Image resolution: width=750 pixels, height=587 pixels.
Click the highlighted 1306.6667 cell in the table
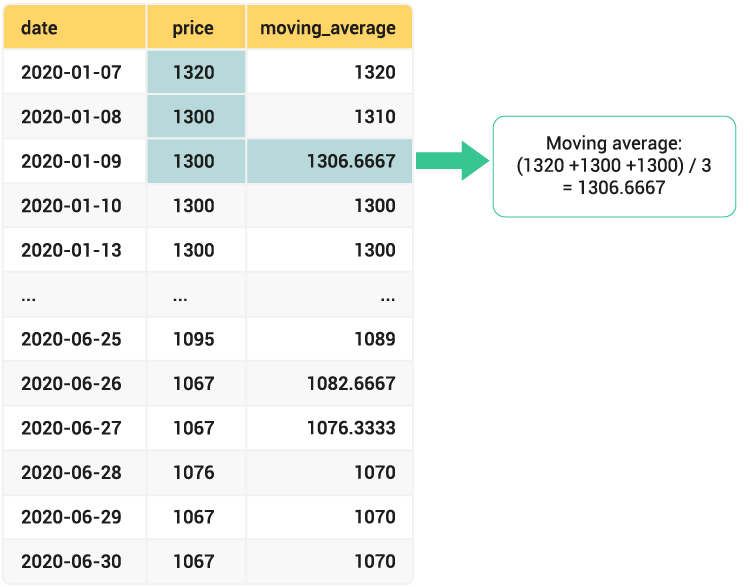(330, 161)
